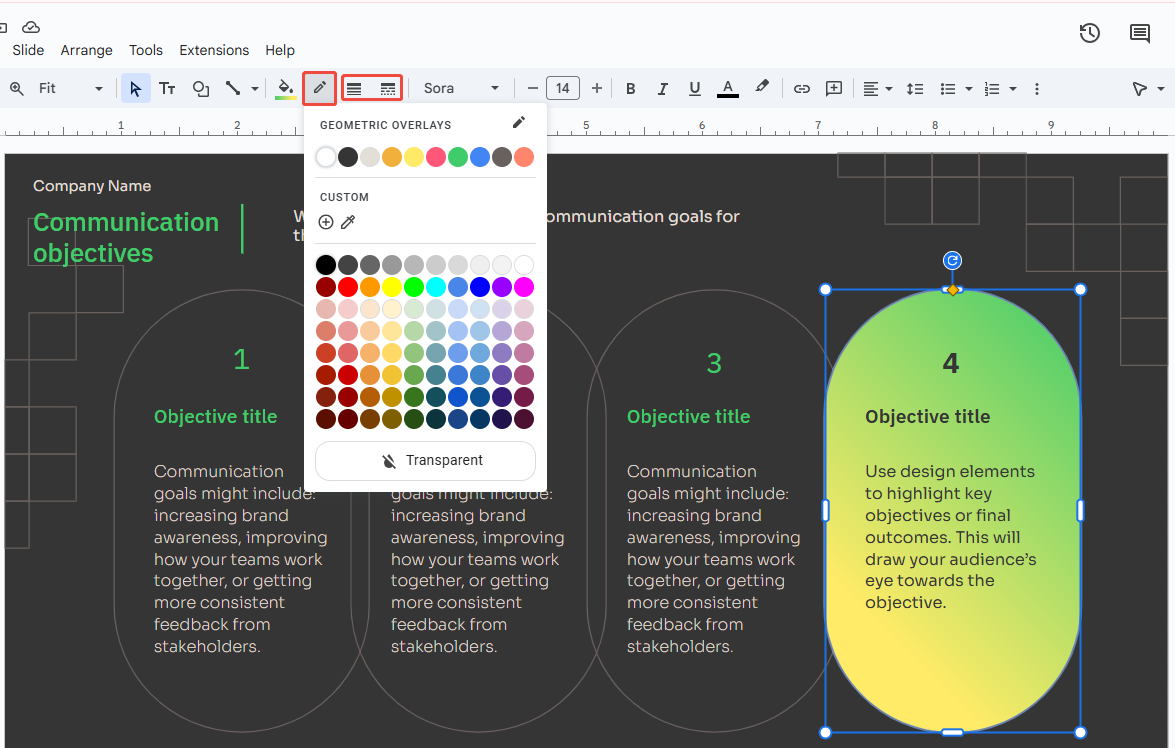Open border weight lines icon
The width and height of the screenshot is (1175, 748).
[354, 89]
